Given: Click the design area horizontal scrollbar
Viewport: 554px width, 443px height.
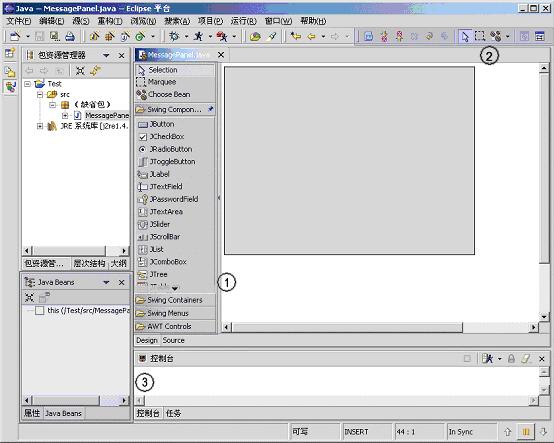Looking at the screenshot, I should (x=381, y=327).
